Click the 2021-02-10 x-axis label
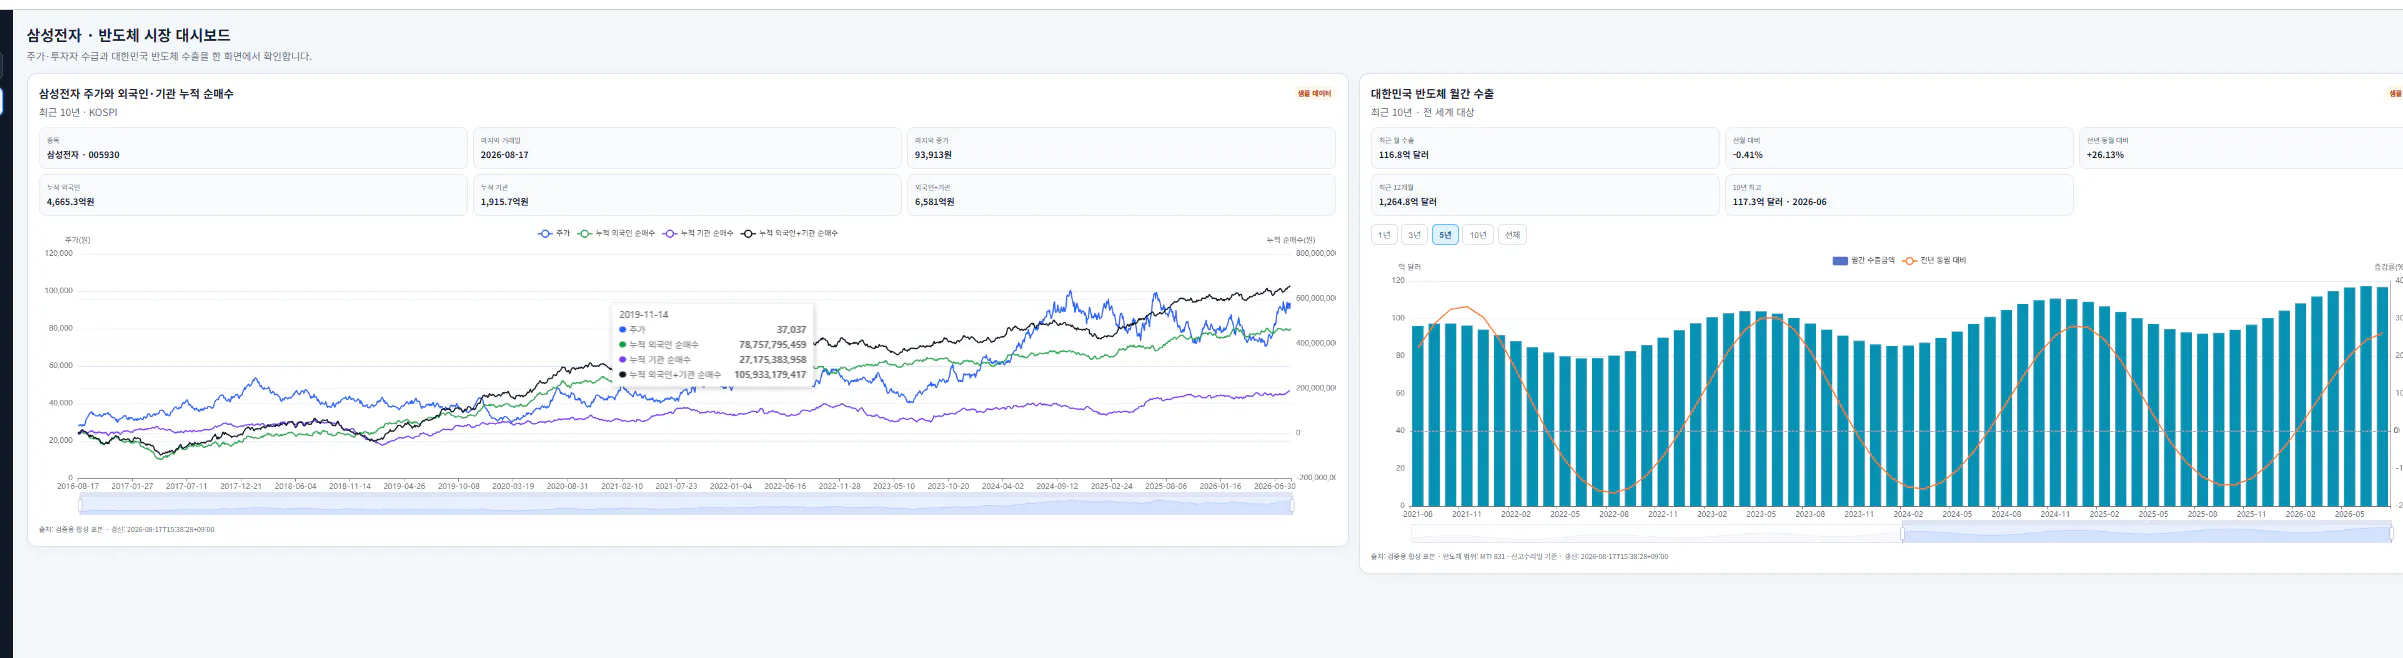Viewport: 2403px width, 658px height. coord(622,487)
